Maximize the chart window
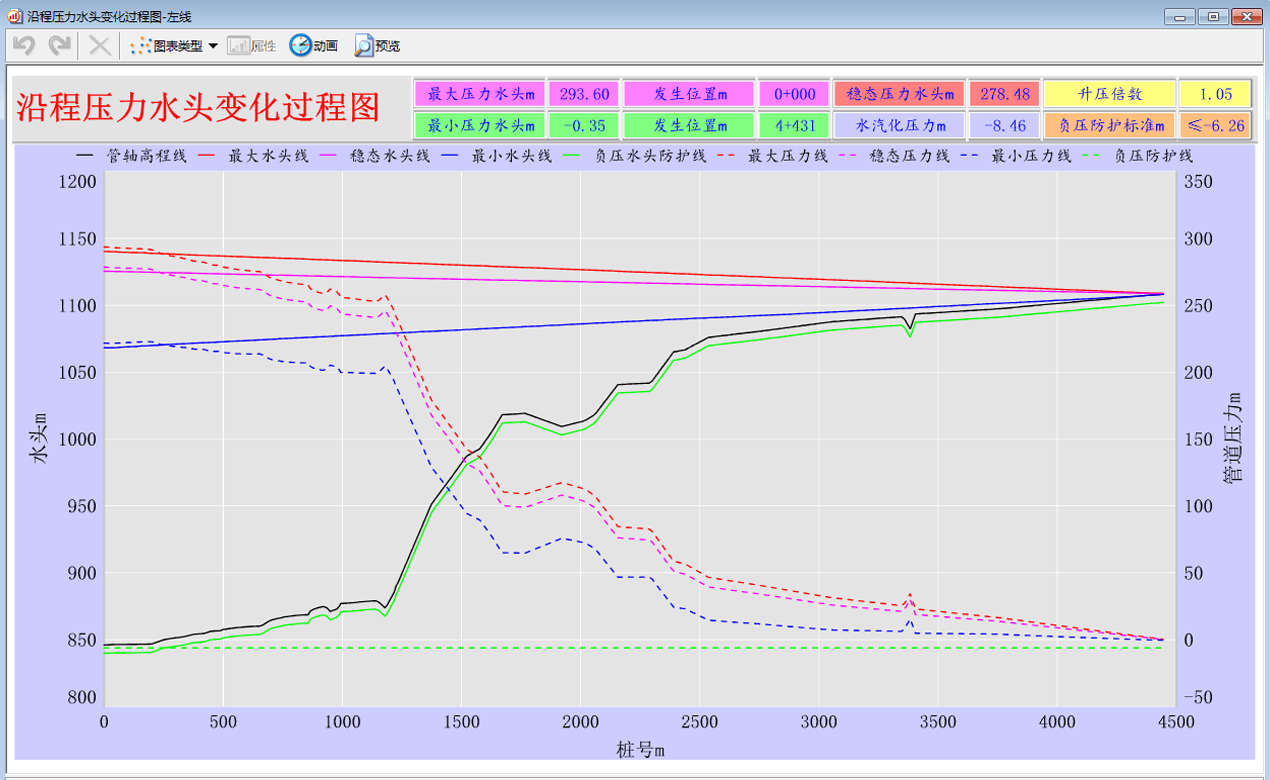The width and height of the screenshot is (1270, 780). 1213,17
